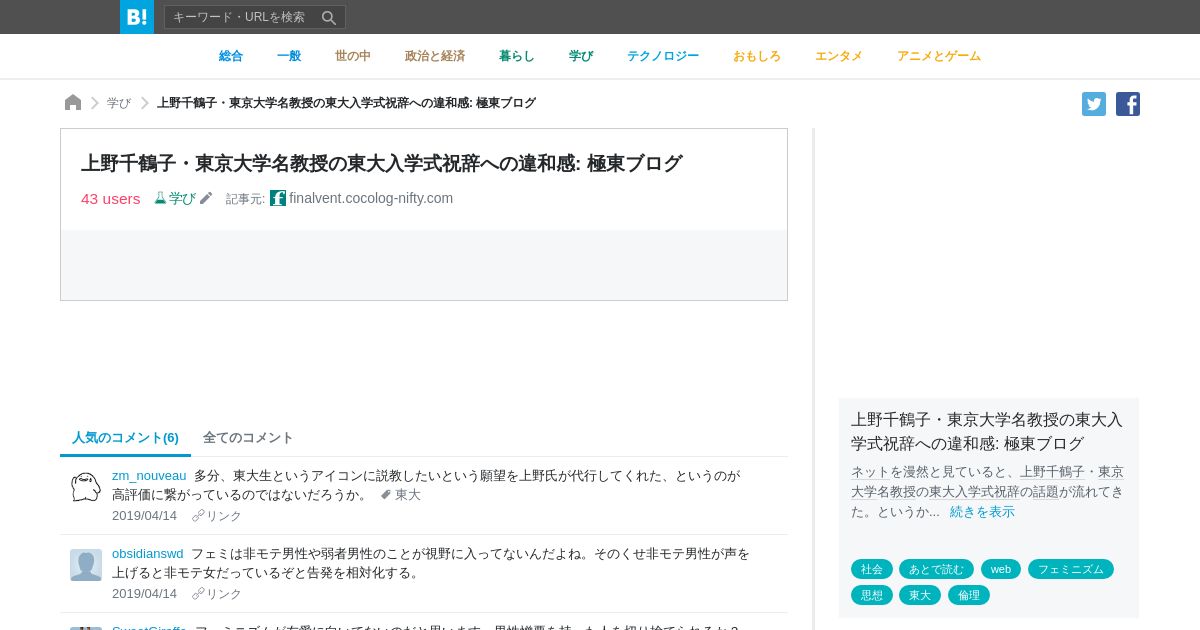The height and width of the screenshot is (630, 1200).
Task: Click the web tag pill
Action: point(1001,569)
